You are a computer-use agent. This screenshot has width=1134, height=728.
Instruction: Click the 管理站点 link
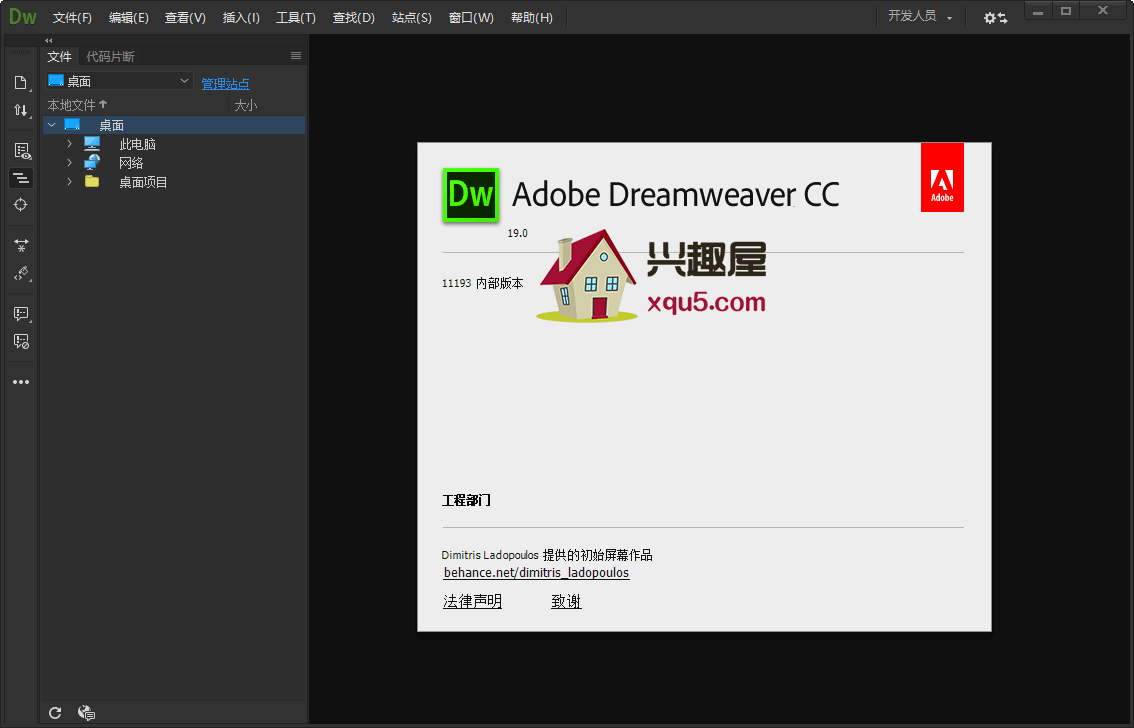click(225, 84)
